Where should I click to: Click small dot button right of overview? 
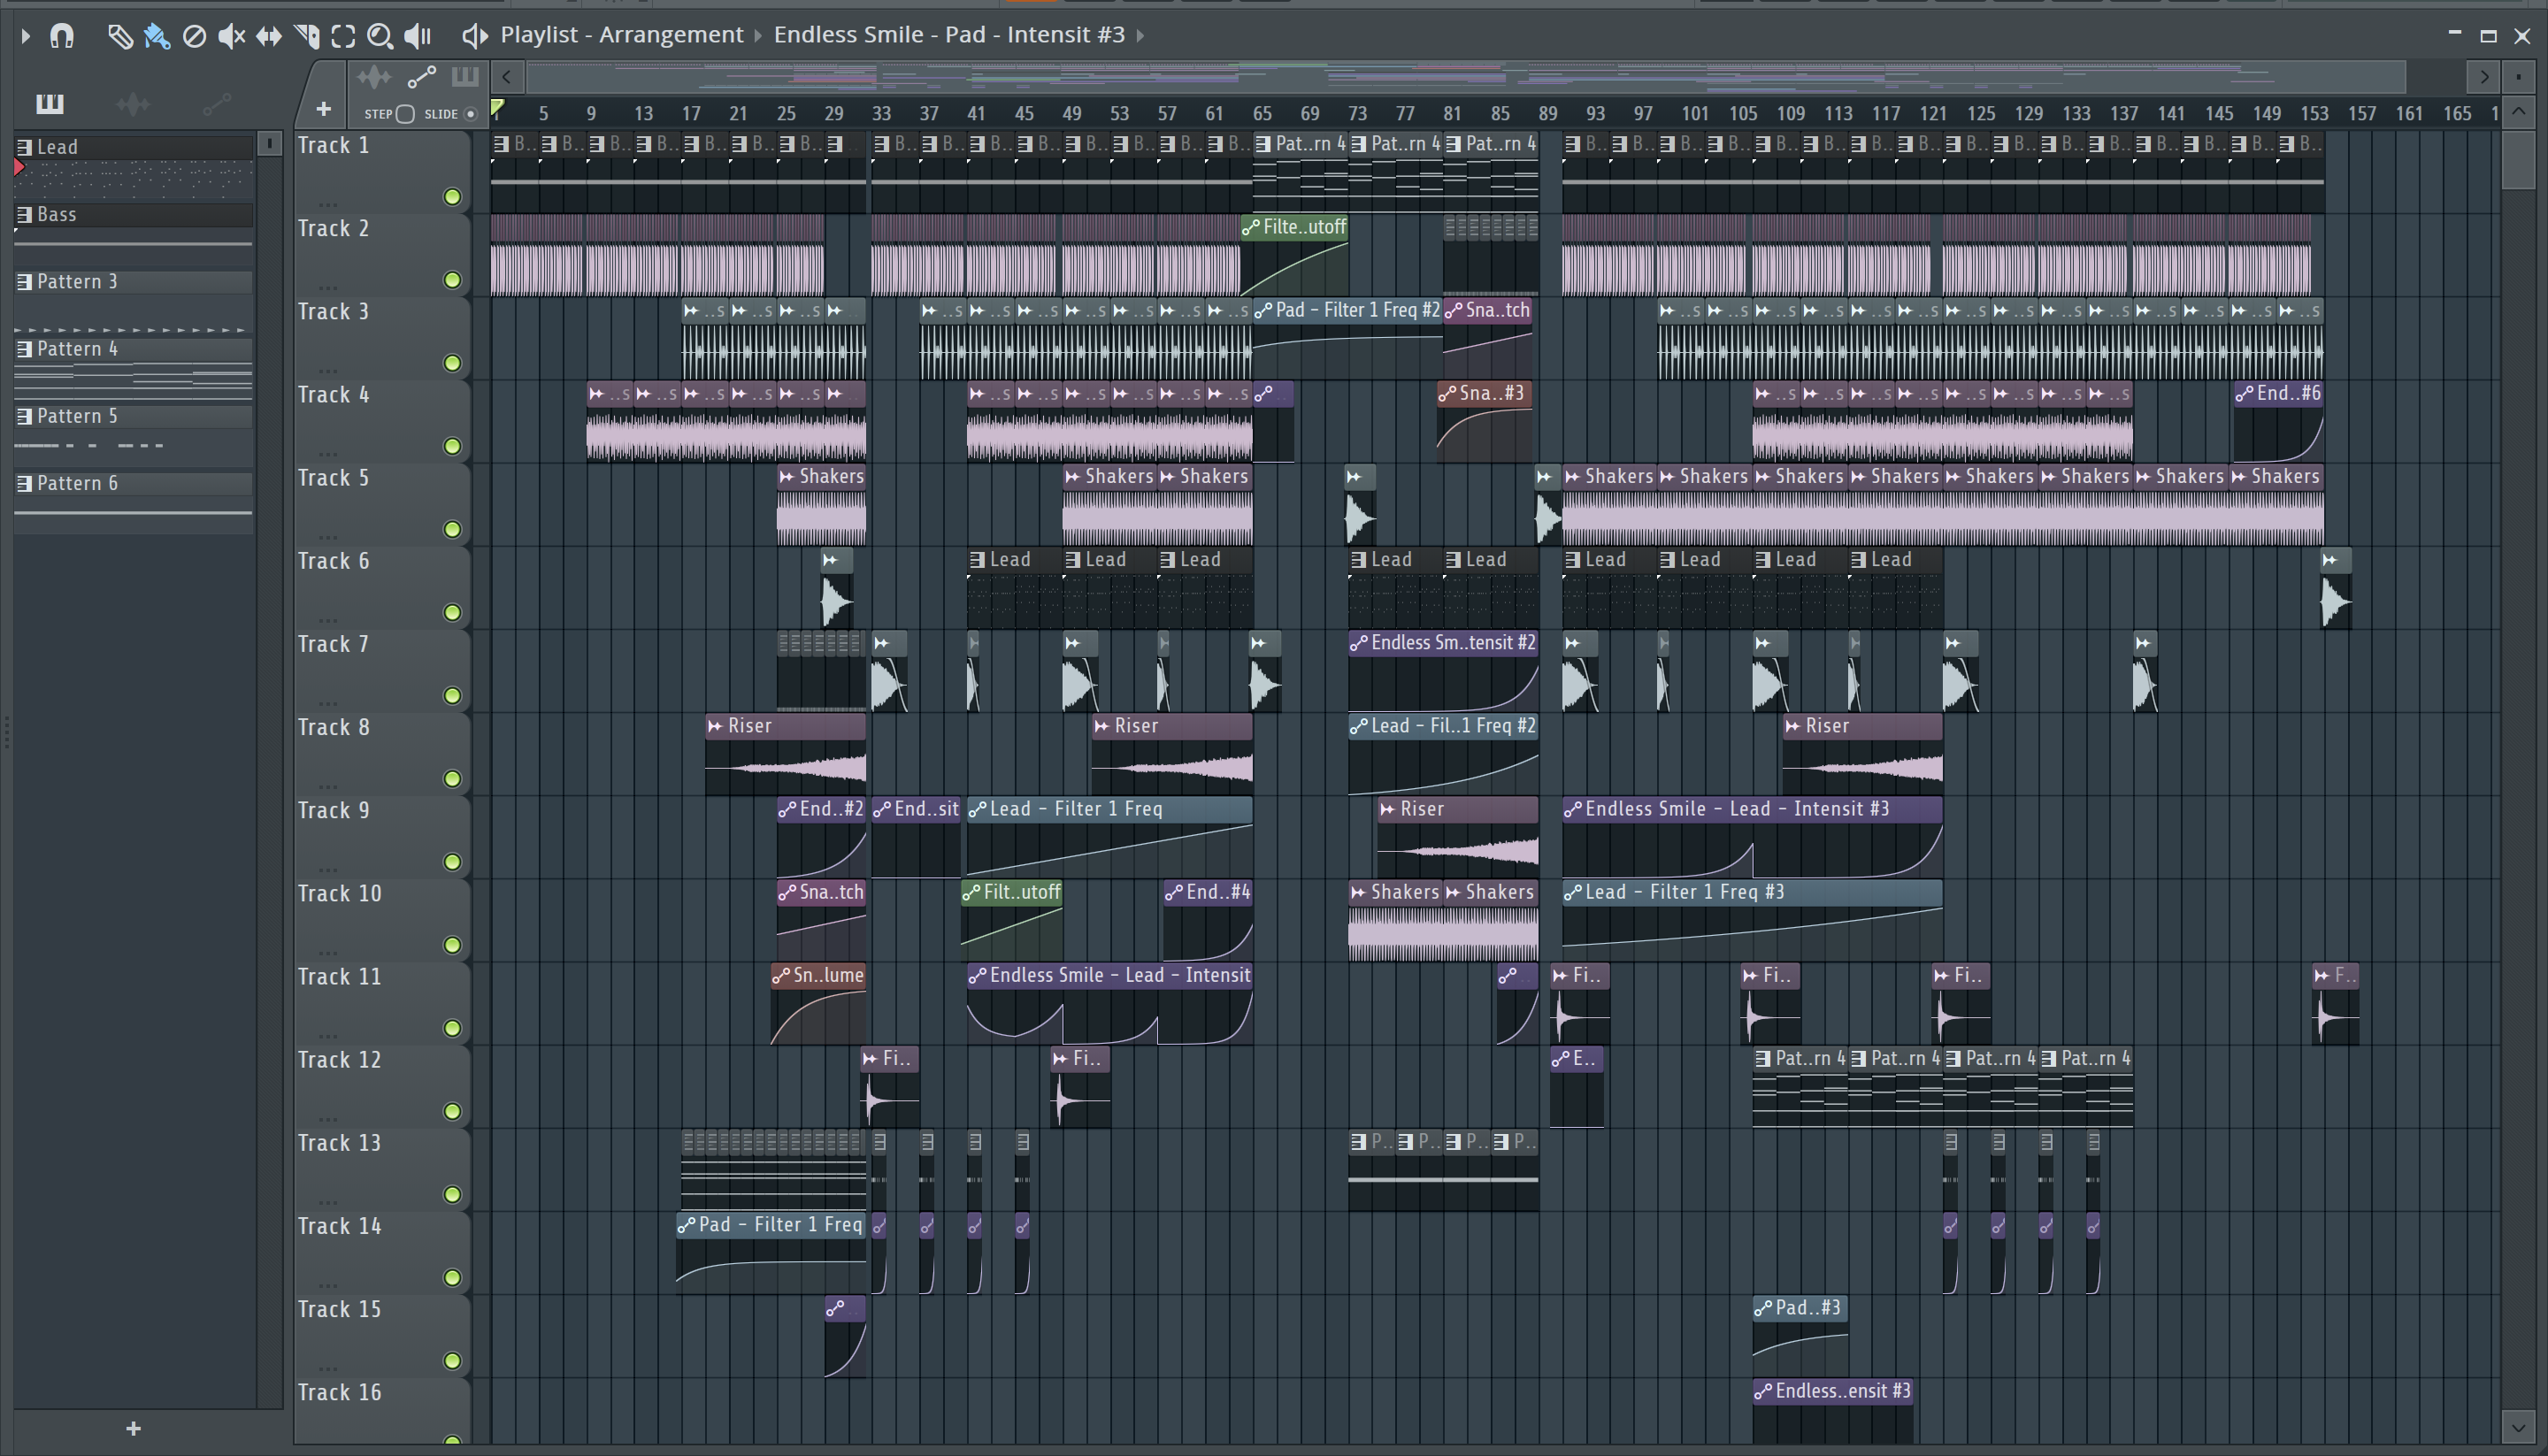(2518, 77)
